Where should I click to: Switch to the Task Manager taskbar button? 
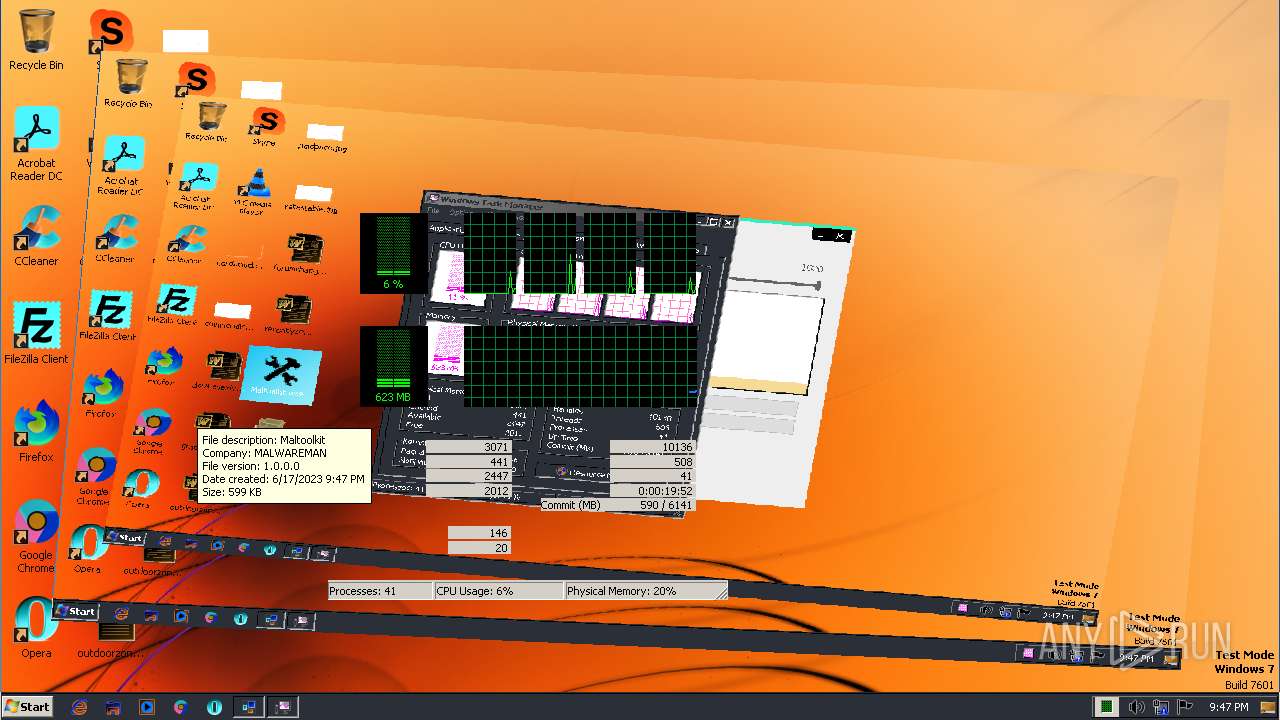point(283,707)
